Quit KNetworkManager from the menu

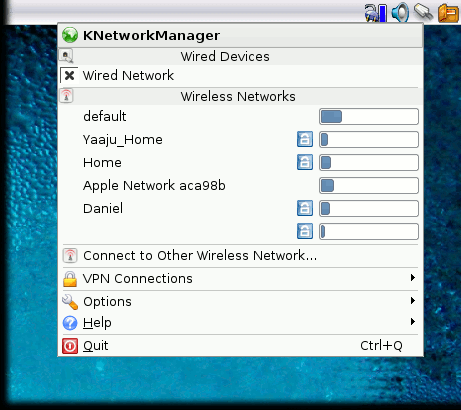[240, 346]
